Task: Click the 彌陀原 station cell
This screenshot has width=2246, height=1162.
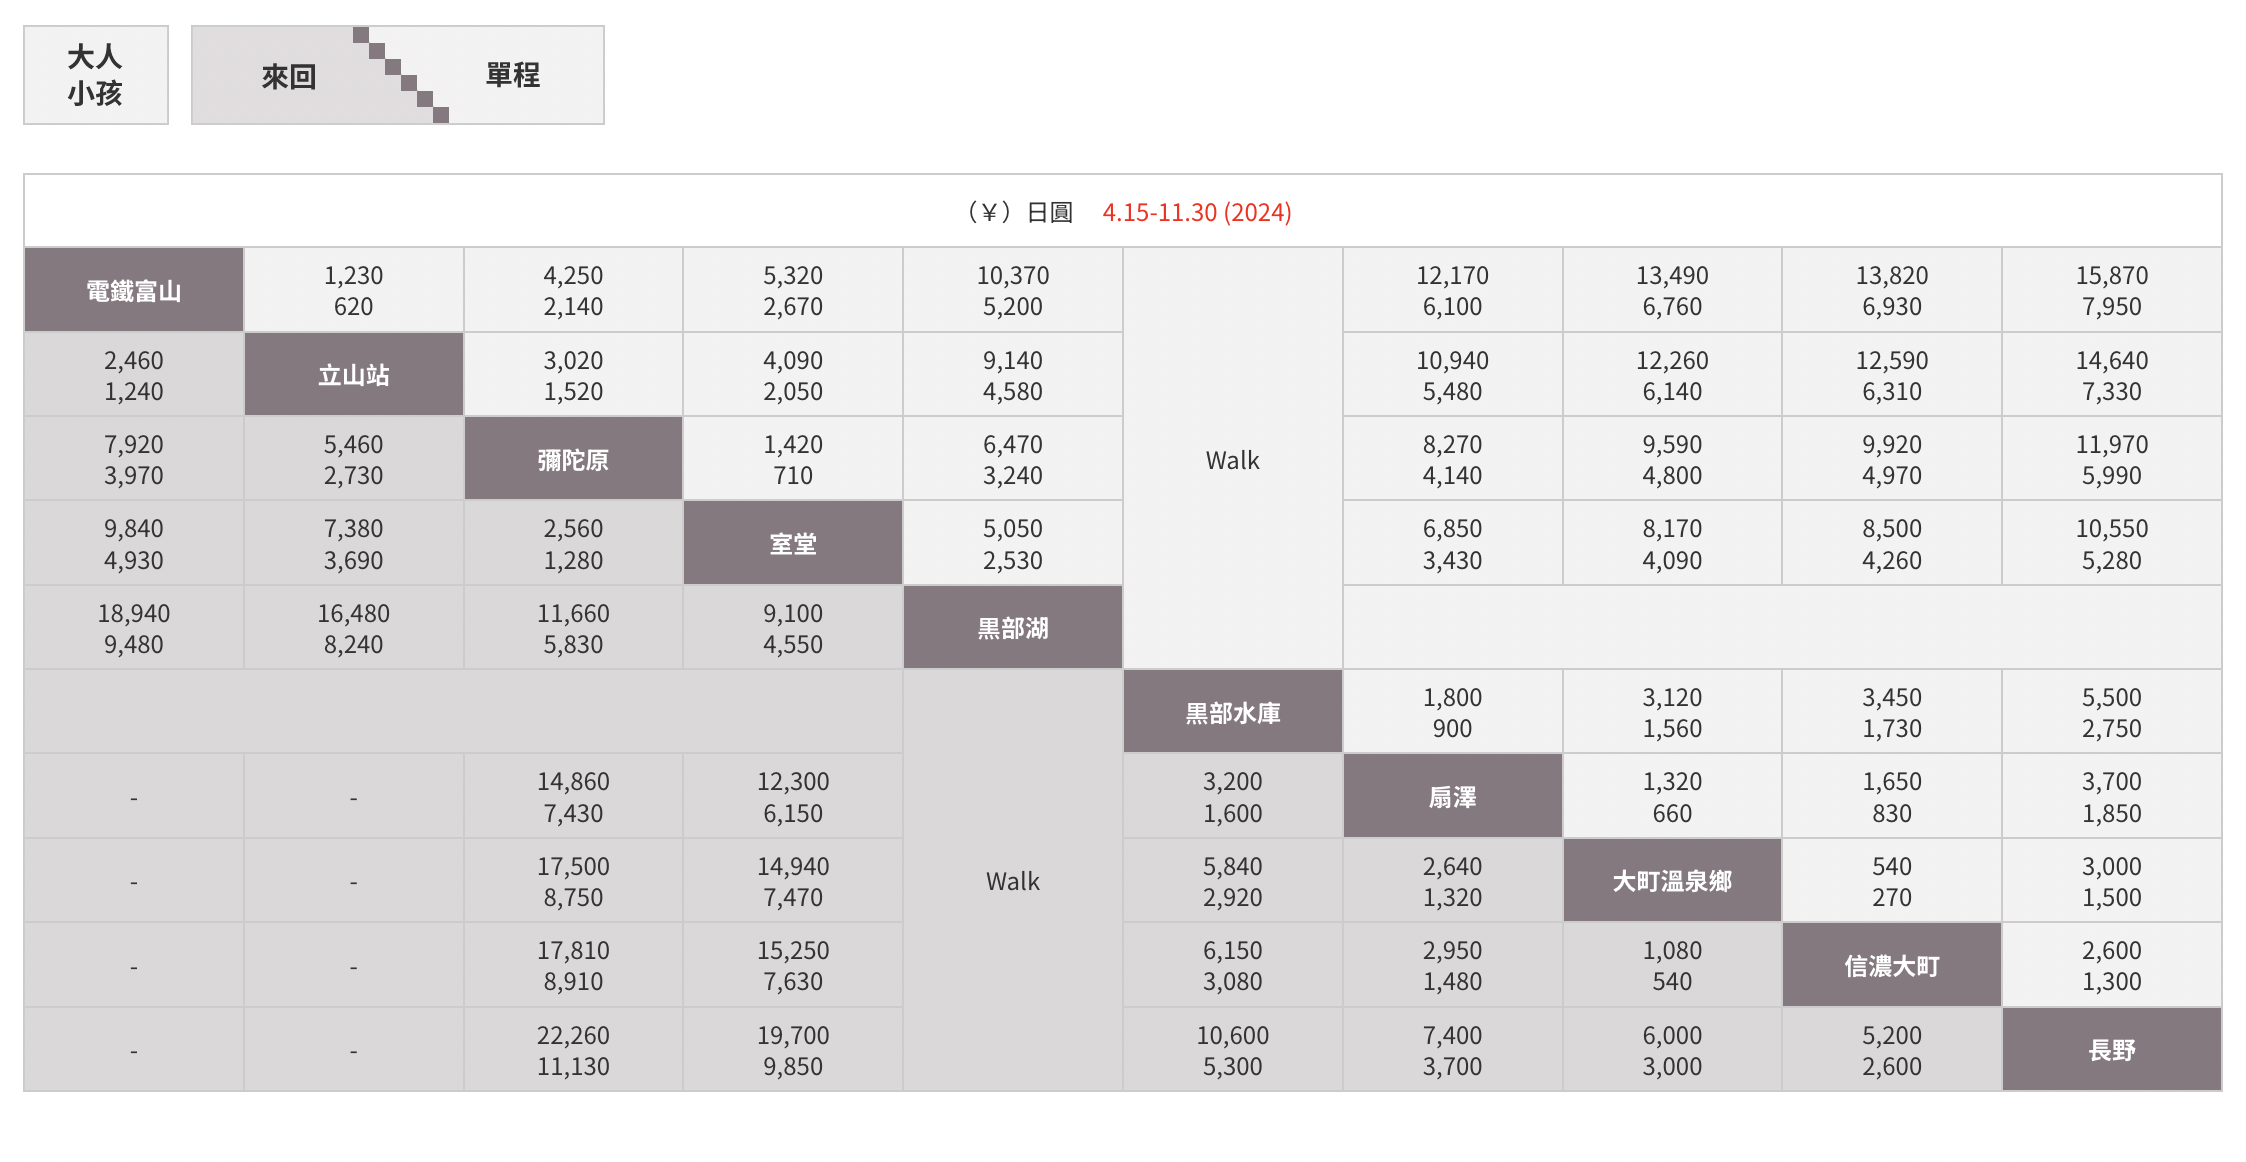Action: click(573, 459)
